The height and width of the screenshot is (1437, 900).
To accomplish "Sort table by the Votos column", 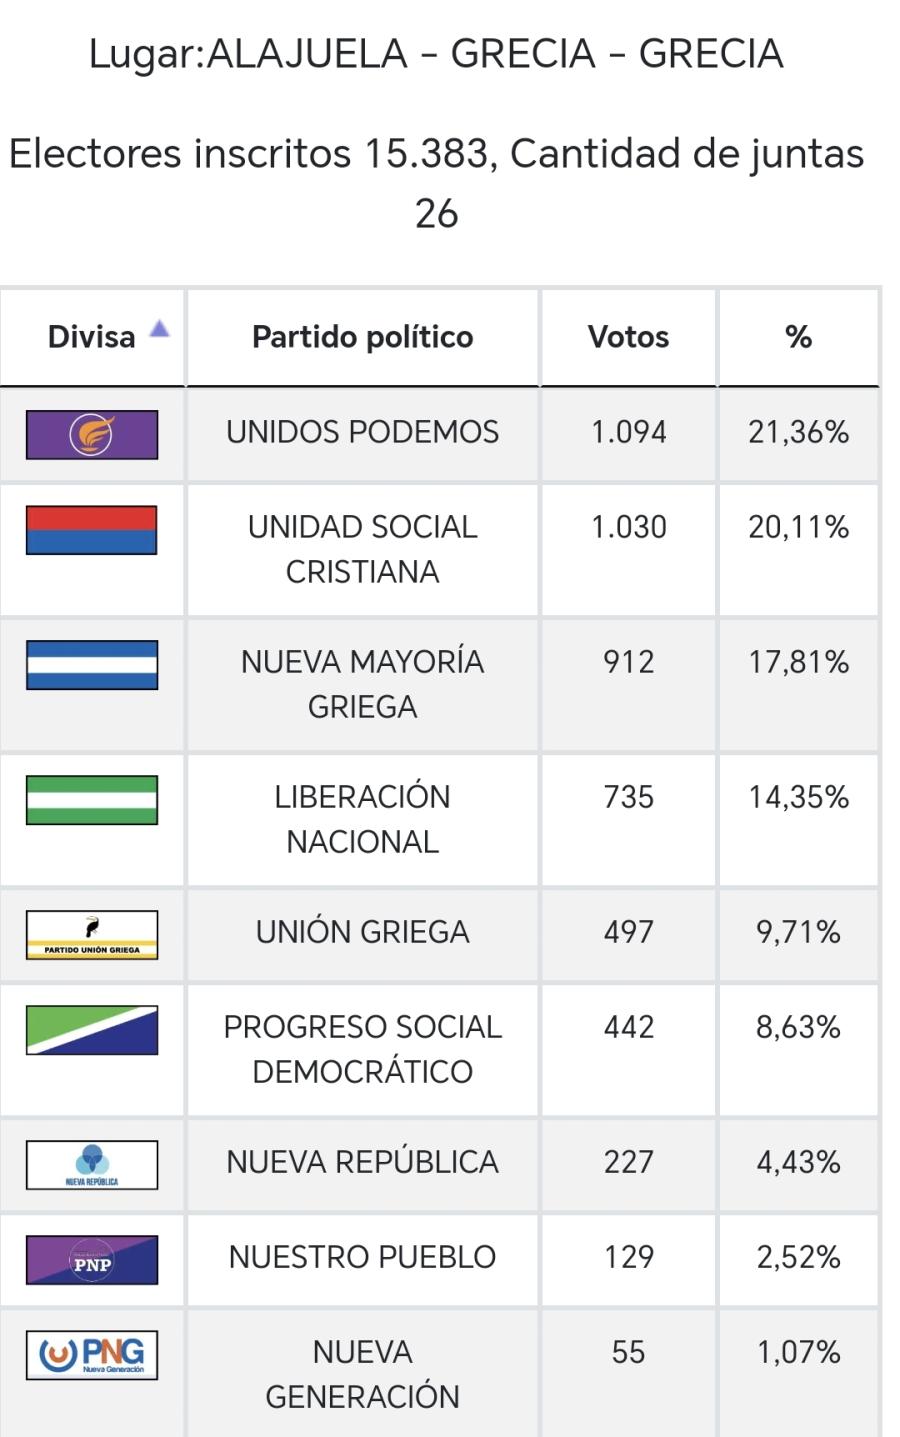I will coord(627,337).
